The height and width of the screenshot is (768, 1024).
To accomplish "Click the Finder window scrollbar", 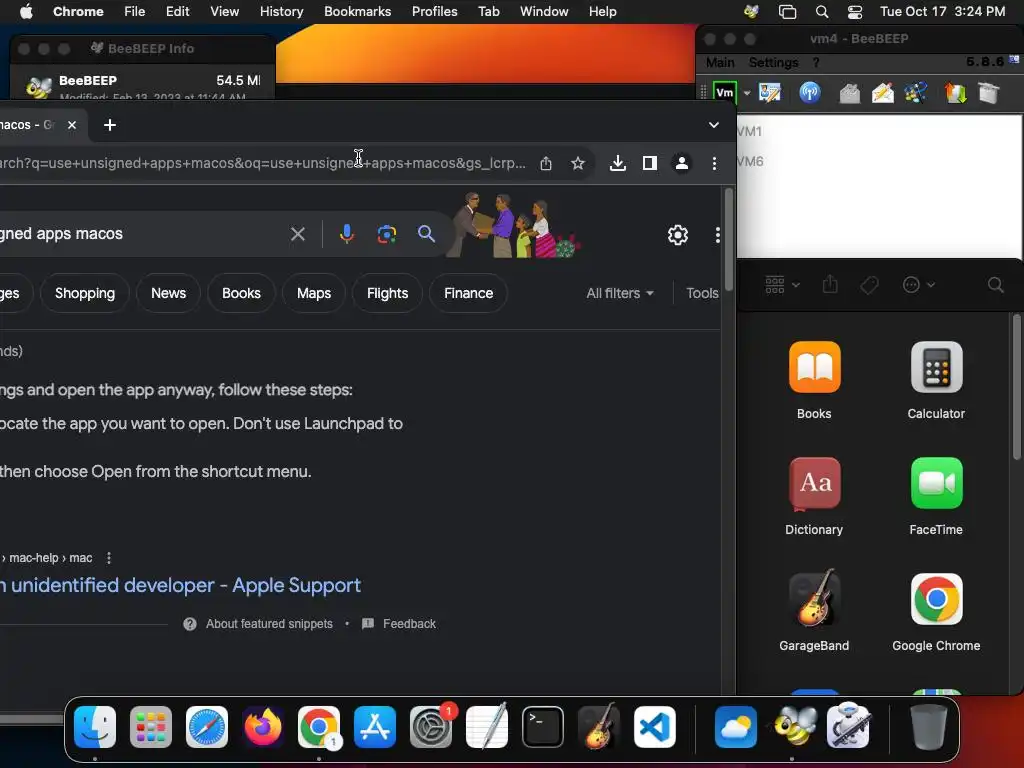I will click(1017, 387).
